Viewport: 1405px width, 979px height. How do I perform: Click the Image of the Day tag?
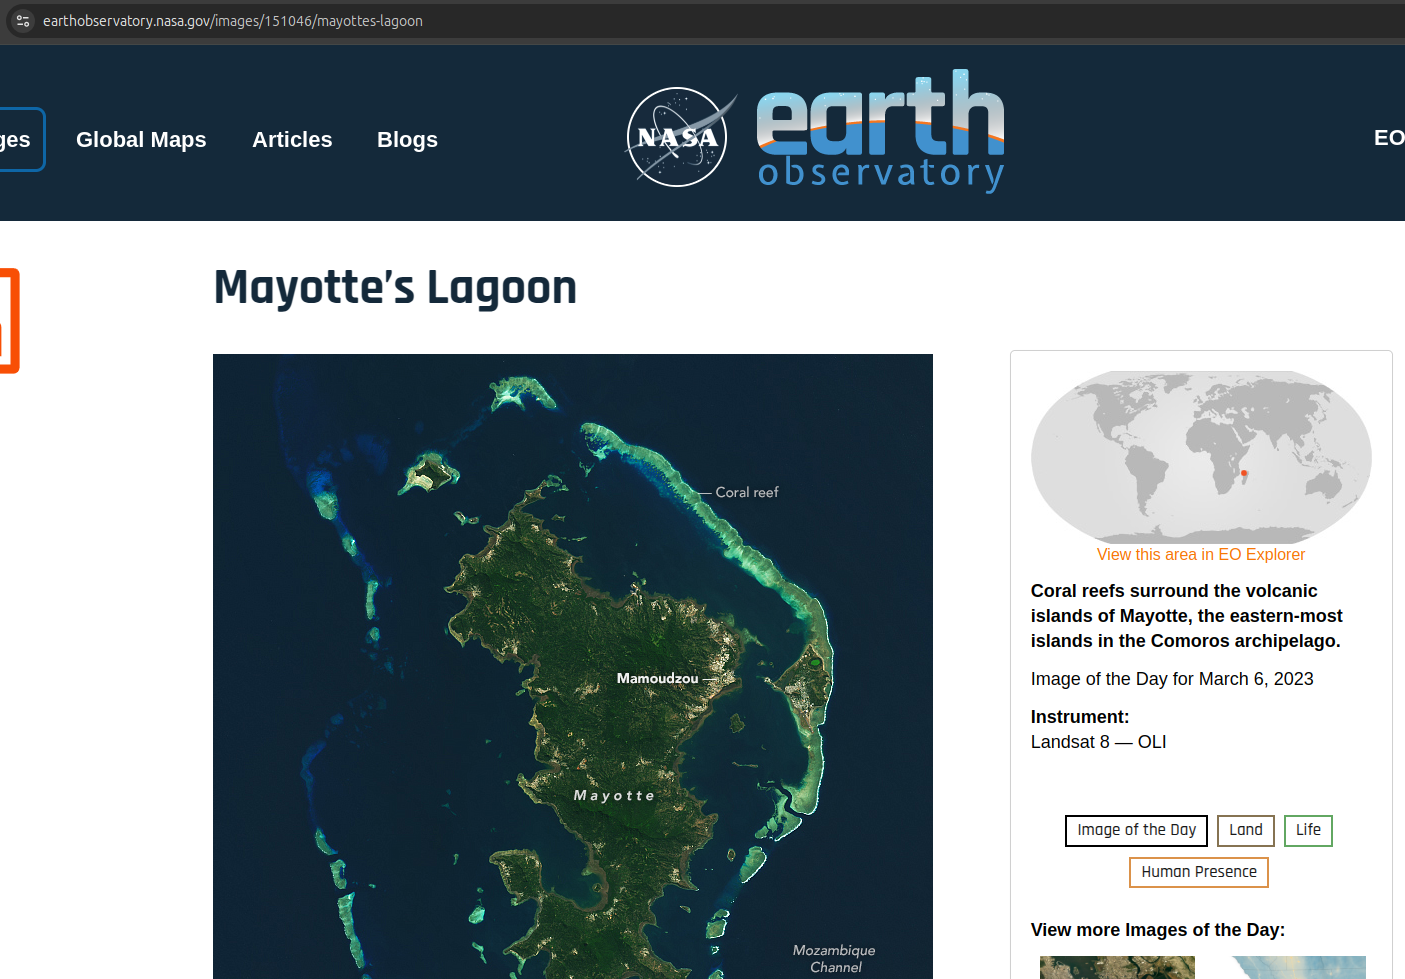click(x=1136, y=830)
